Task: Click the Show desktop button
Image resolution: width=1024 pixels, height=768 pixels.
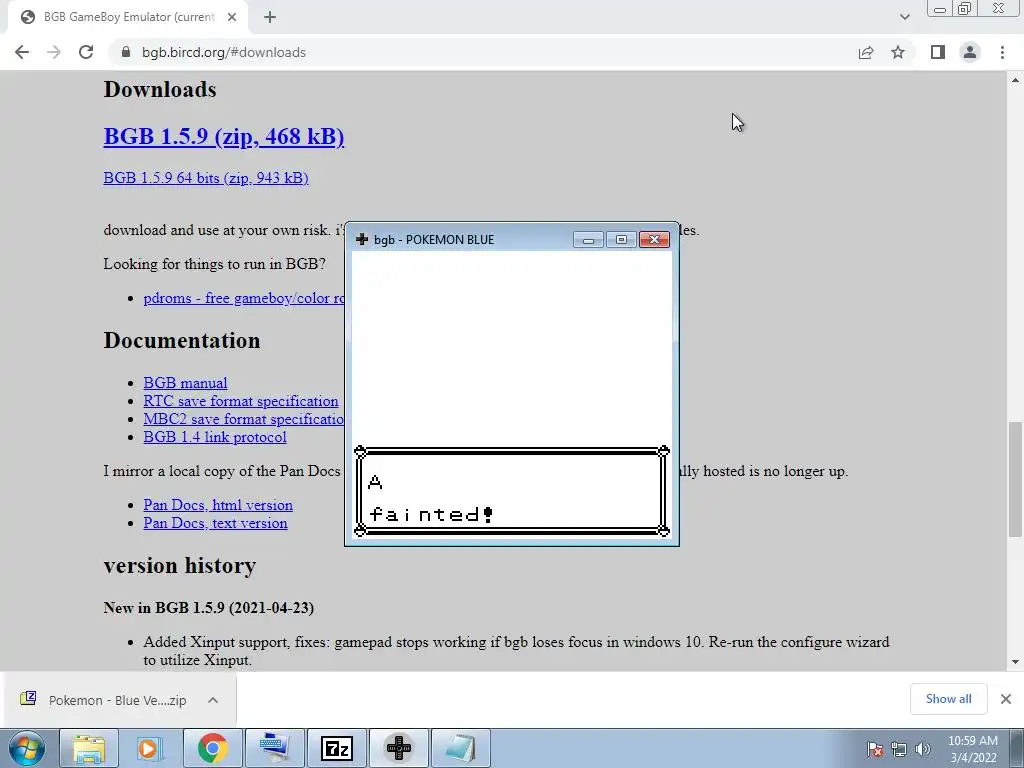Action: [1017, 748]
